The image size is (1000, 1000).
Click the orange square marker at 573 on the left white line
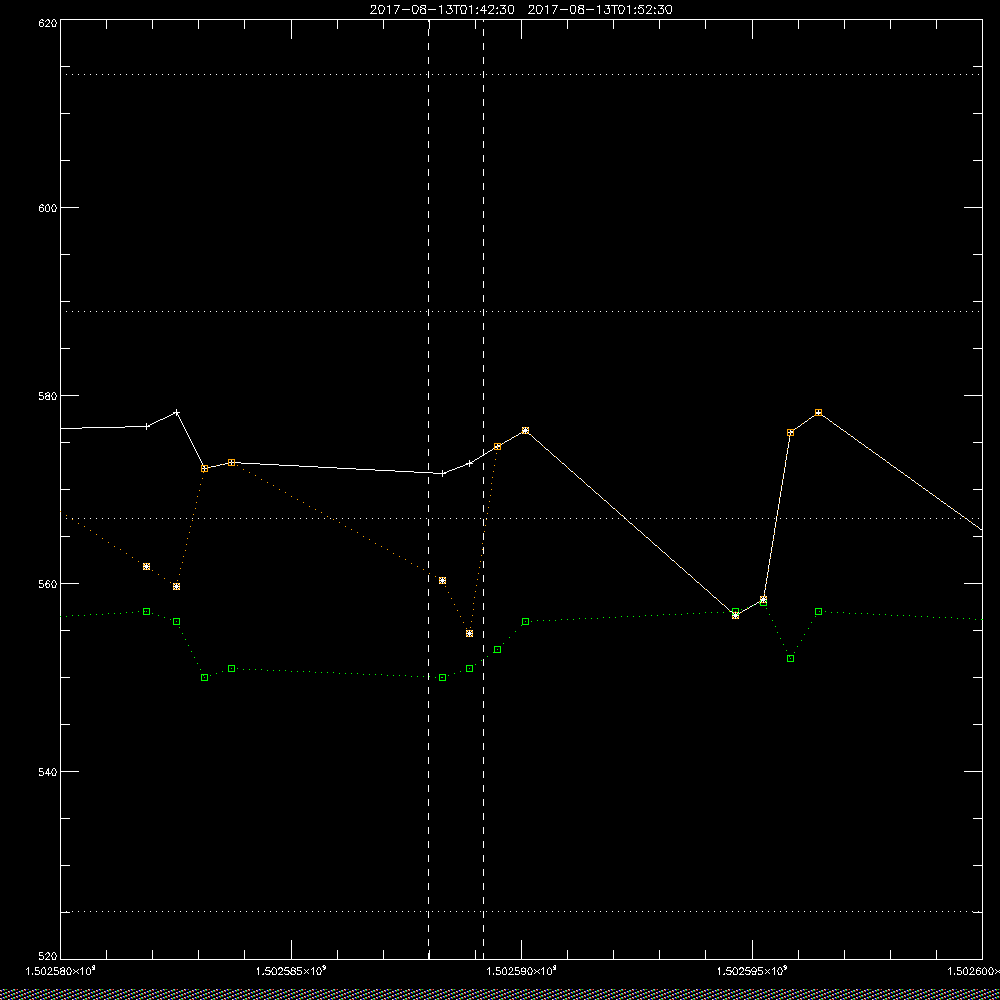(232, 462)
